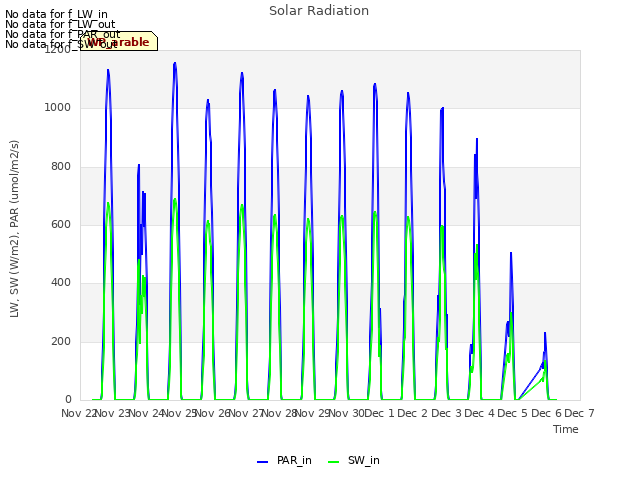Image resolution: width=640 pixels, height=480 pixels.
Task: Click the 0 y-axis tick label
Action: (x=68, y=400)
